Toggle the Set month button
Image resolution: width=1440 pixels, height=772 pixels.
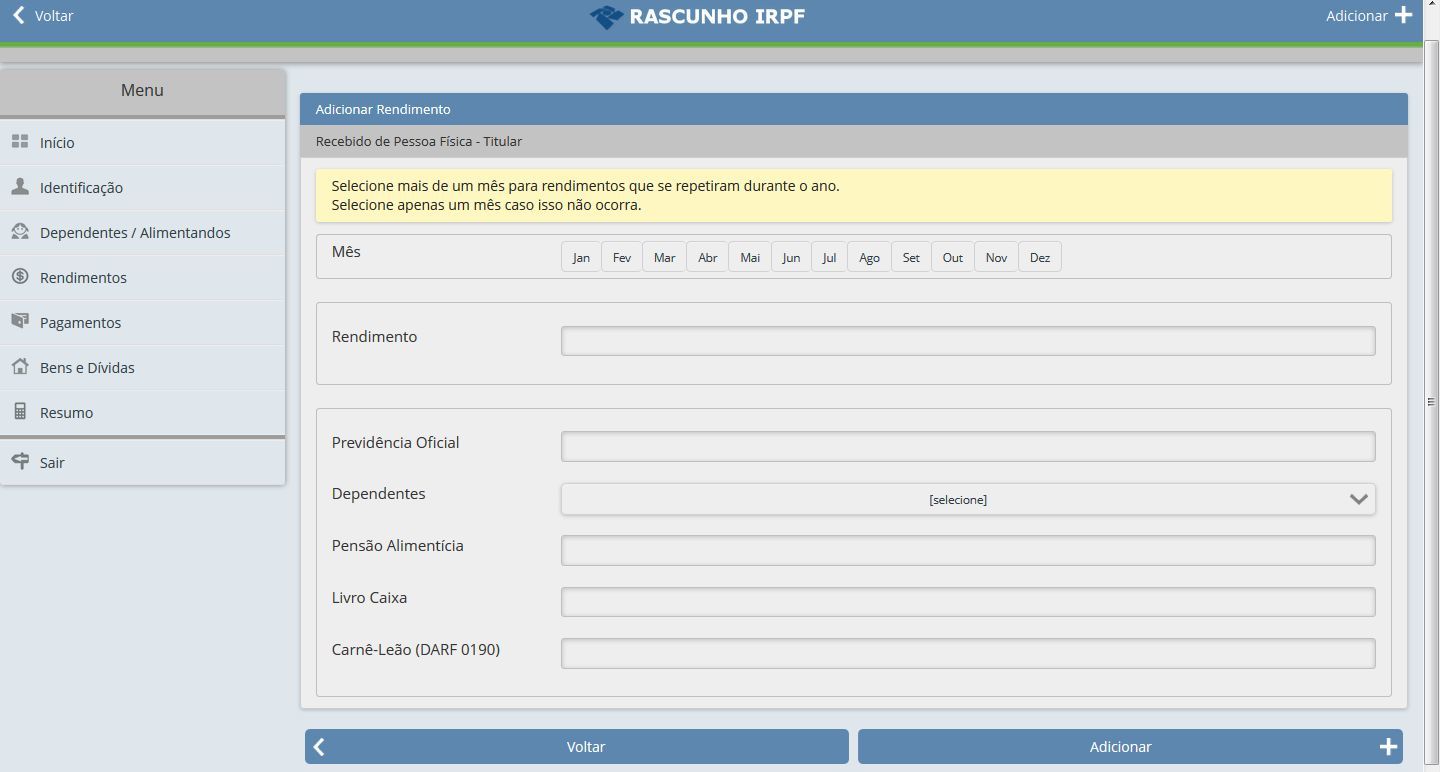pos(911,257)
